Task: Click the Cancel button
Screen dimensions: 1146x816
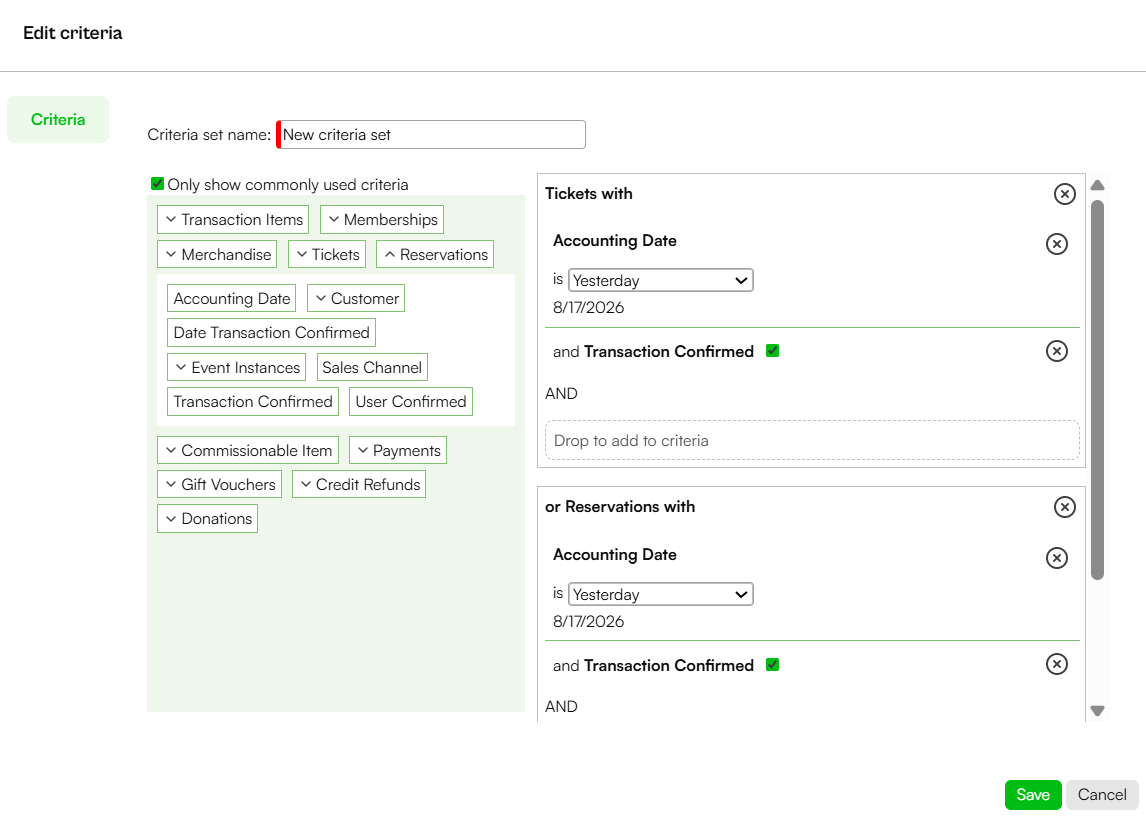Action: 1102,795
